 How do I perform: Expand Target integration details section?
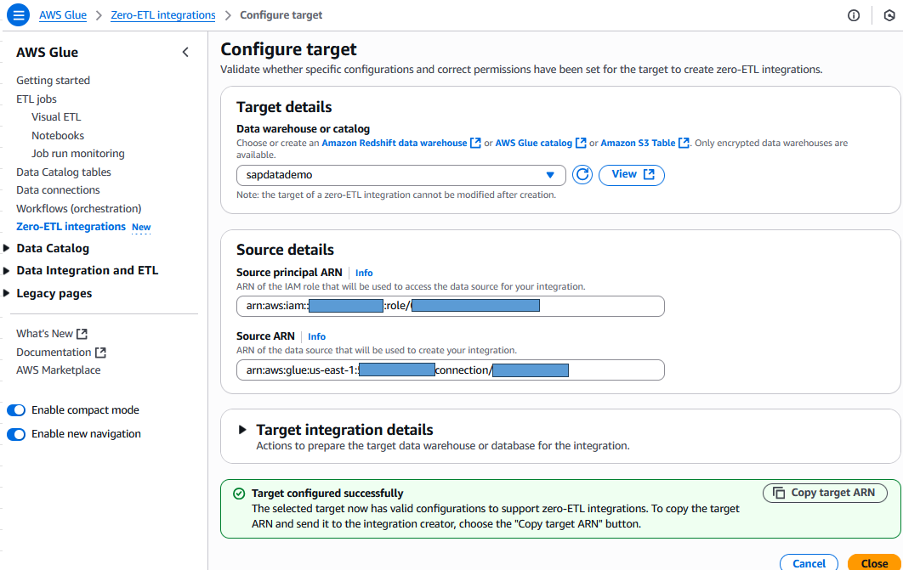[x=243, y=430]
